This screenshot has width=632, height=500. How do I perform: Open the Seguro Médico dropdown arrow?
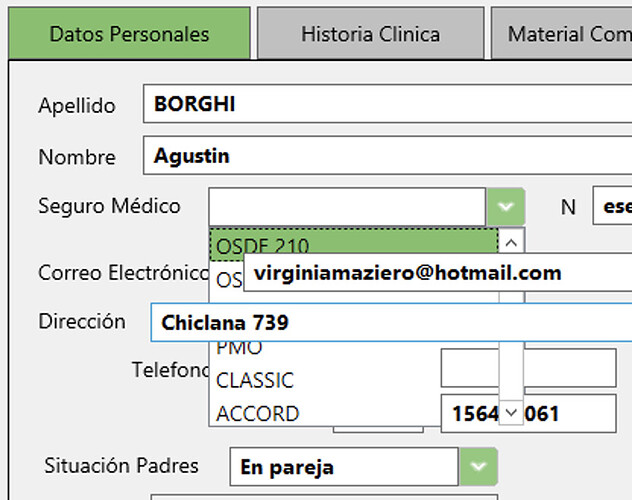click(x=506, y=207)
